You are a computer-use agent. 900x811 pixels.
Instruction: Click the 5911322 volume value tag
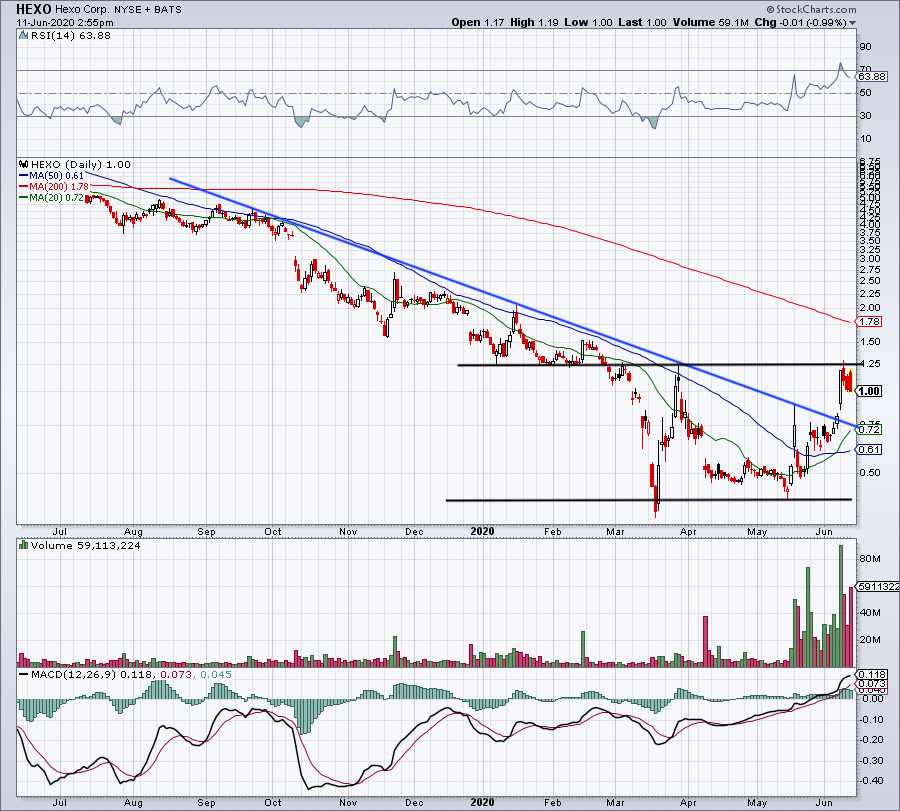pyautogui.click(x=878, y=587)
